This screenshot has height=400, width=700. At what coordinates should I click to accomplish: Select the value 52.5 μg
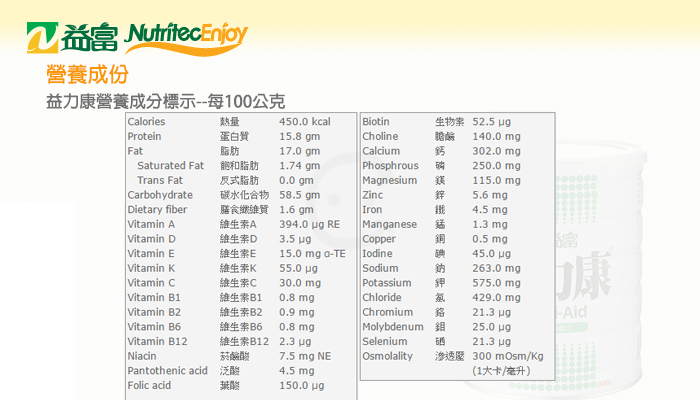pos(492,121)
